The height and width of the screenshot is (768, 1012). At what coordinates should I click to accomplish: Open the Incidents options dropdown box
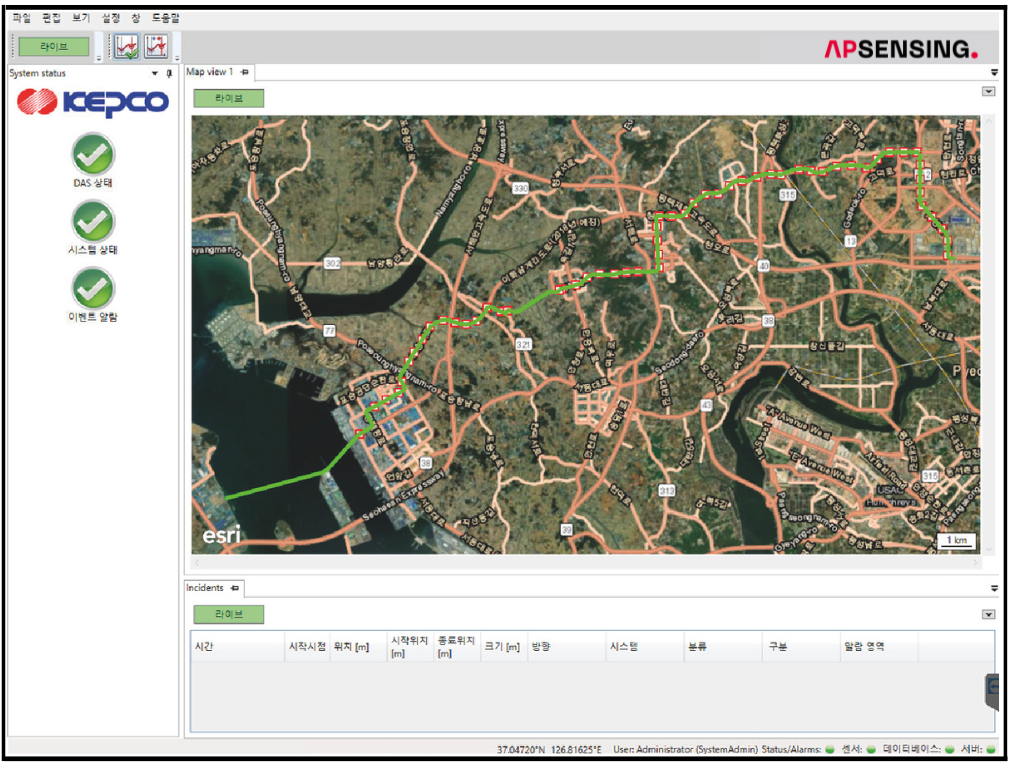coord(988,614)
